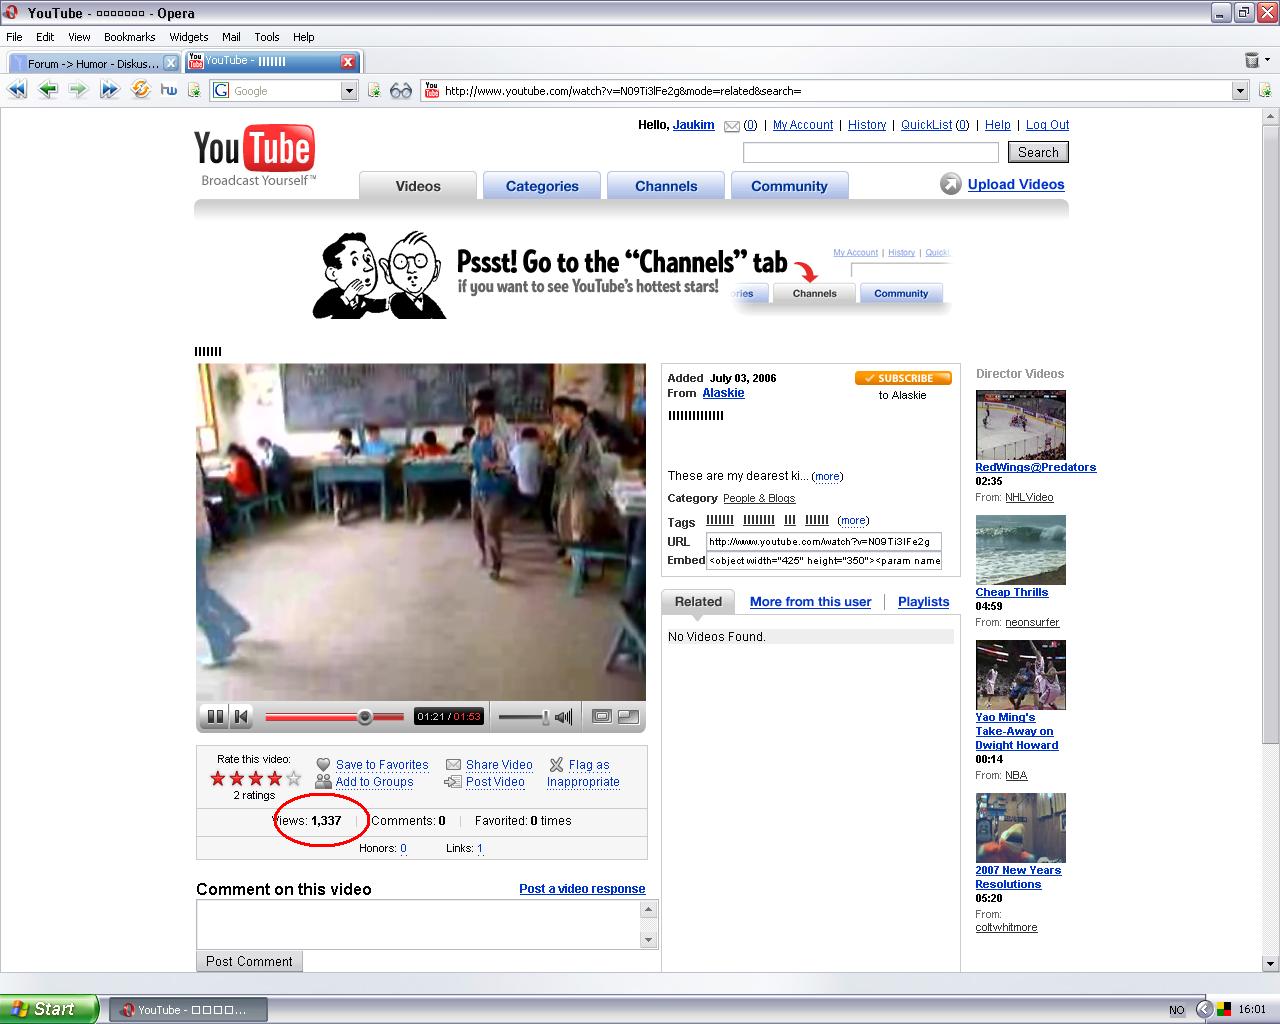Click the Search button
Image resolution: width=1280 pixels, height=1024 pixels.
pyautogui.click(x=1038, y=152)
